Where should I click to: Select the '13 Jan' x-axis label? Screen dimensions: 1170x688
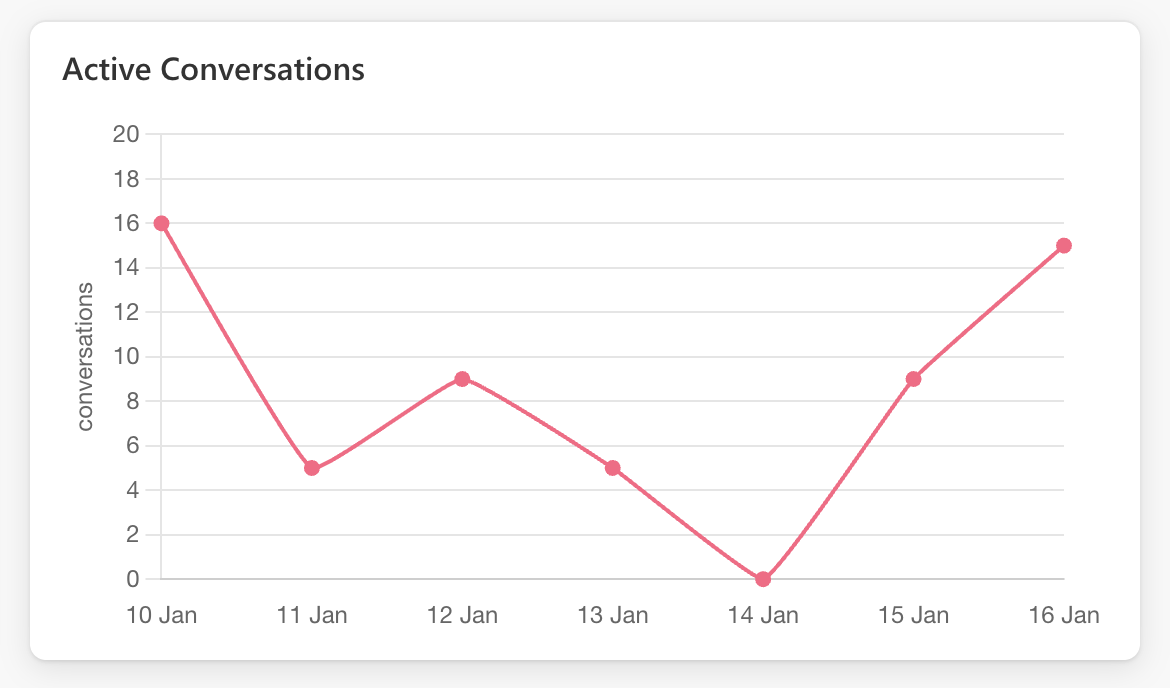tap(613, 615)
